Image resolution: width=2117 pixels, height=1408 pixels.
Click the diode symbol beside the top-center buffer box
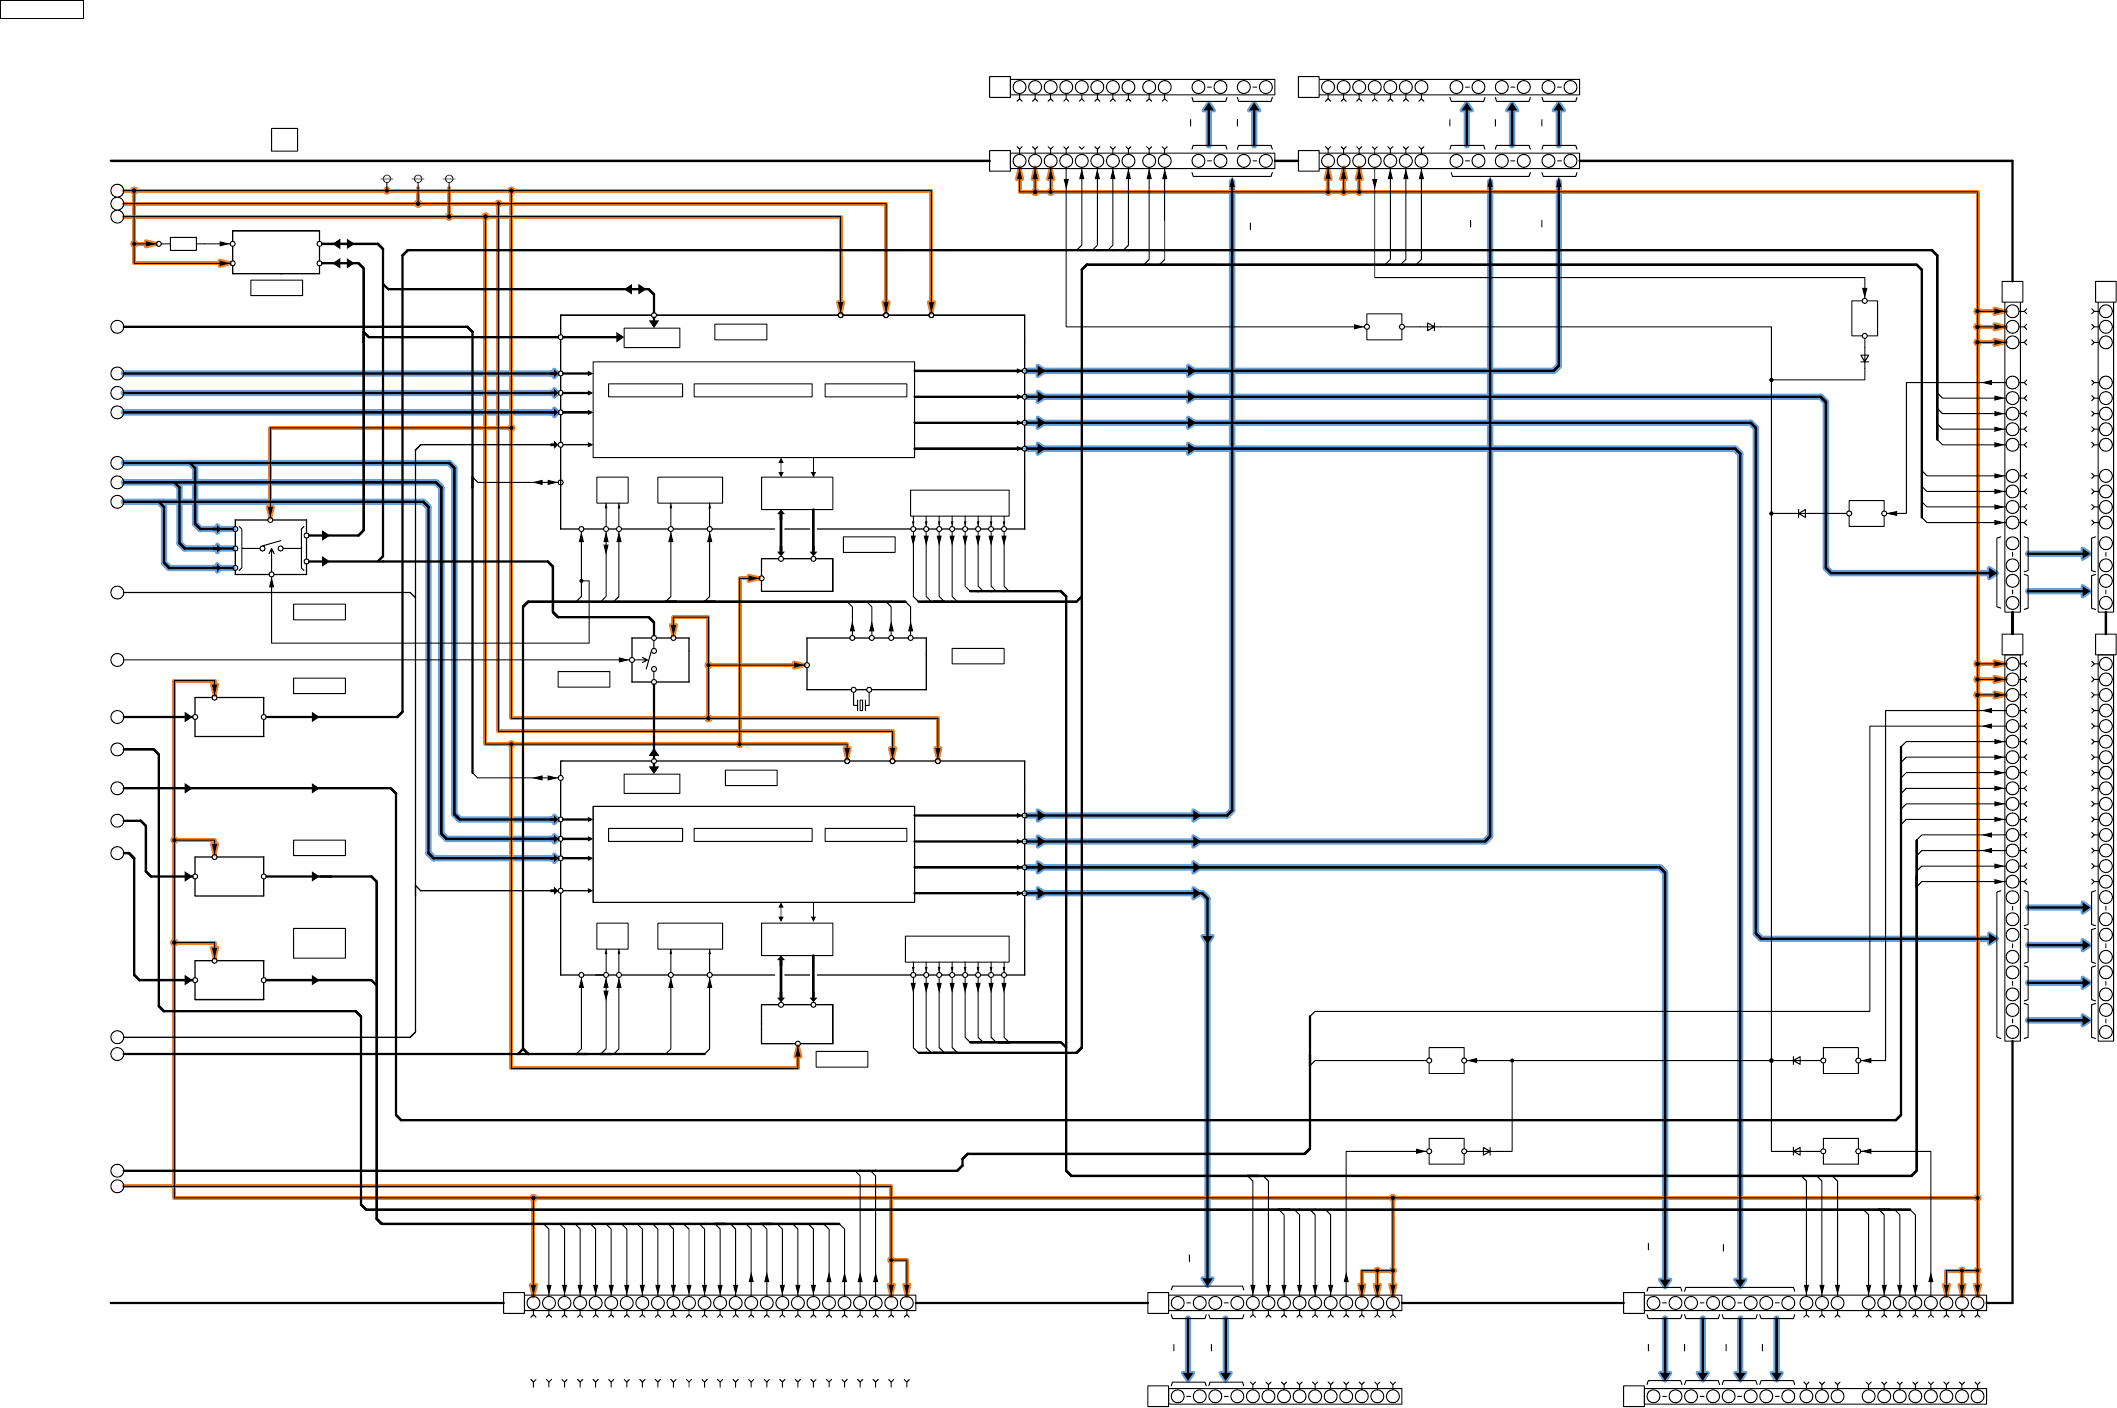[x=1431, y=327]
